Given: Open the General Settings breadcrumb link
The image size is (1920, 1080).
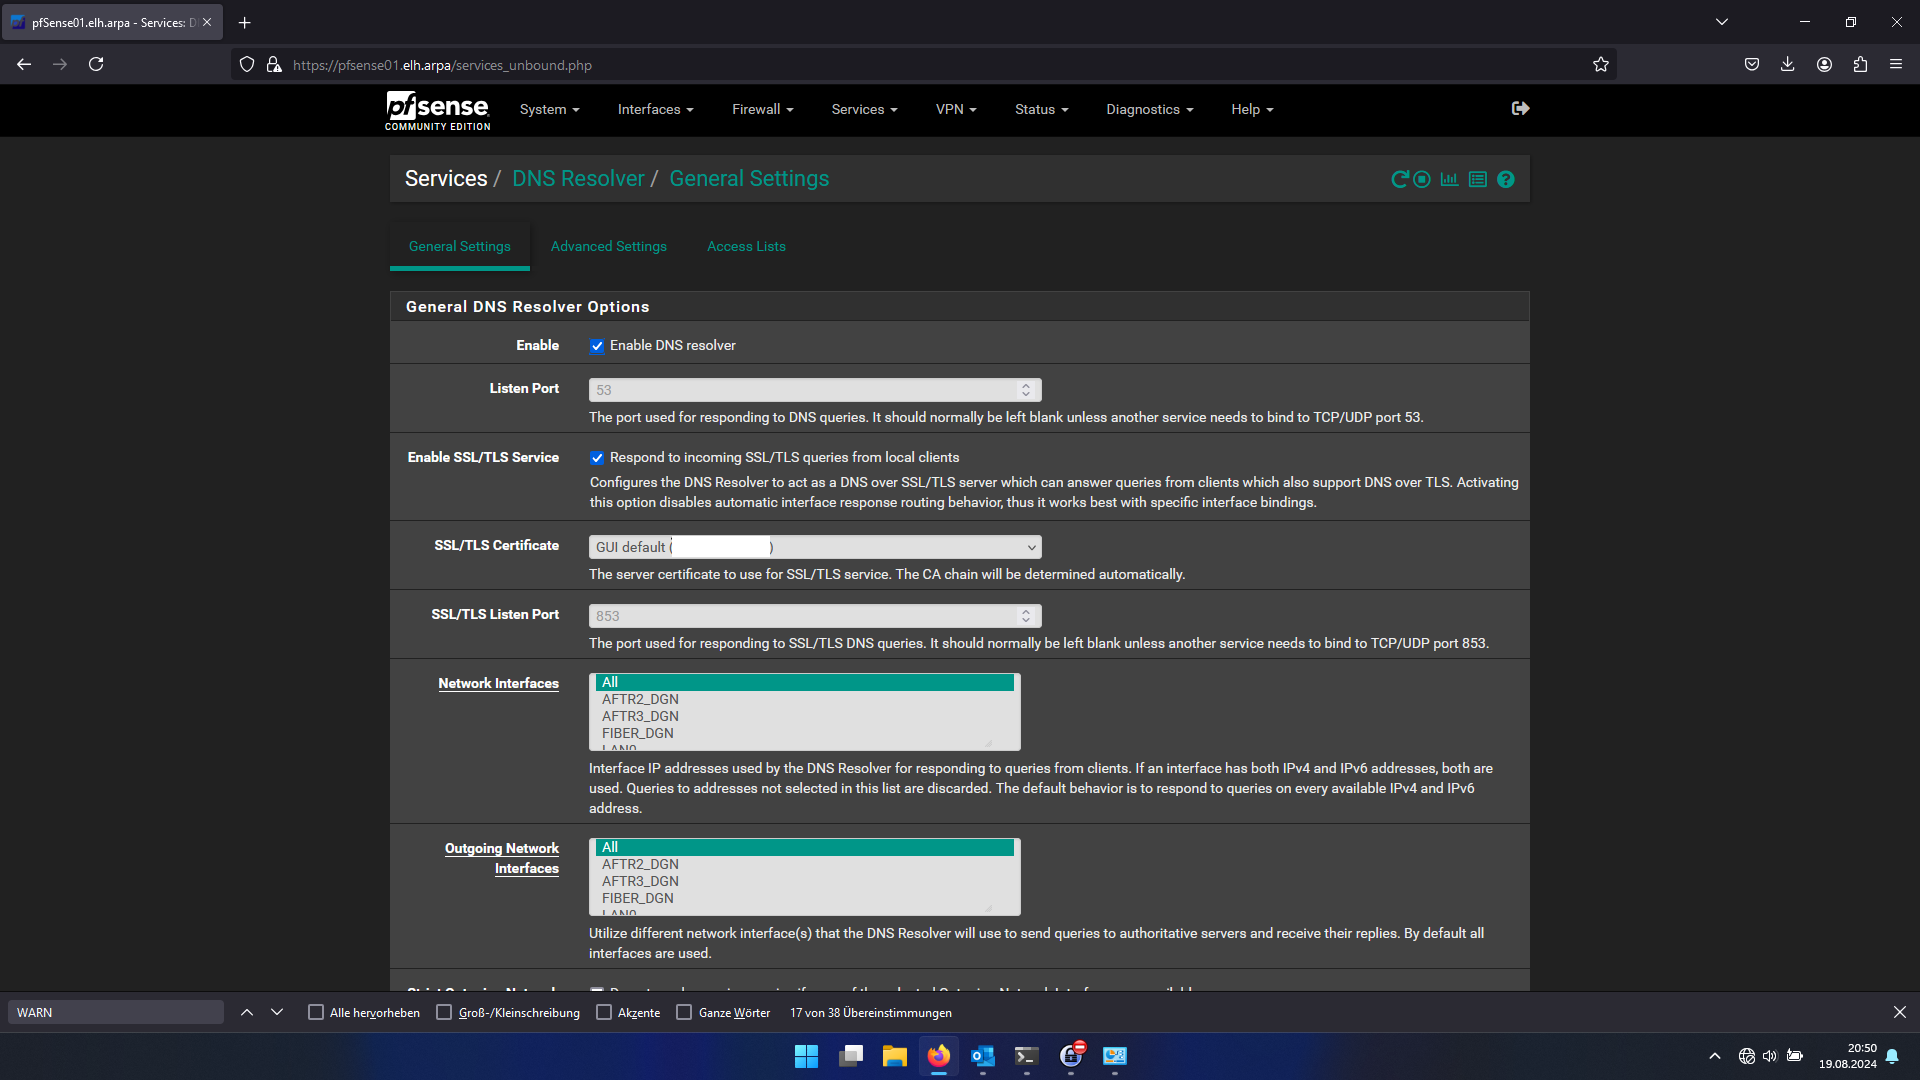Looking at the screenshot, I should click(x=749, y=178).
